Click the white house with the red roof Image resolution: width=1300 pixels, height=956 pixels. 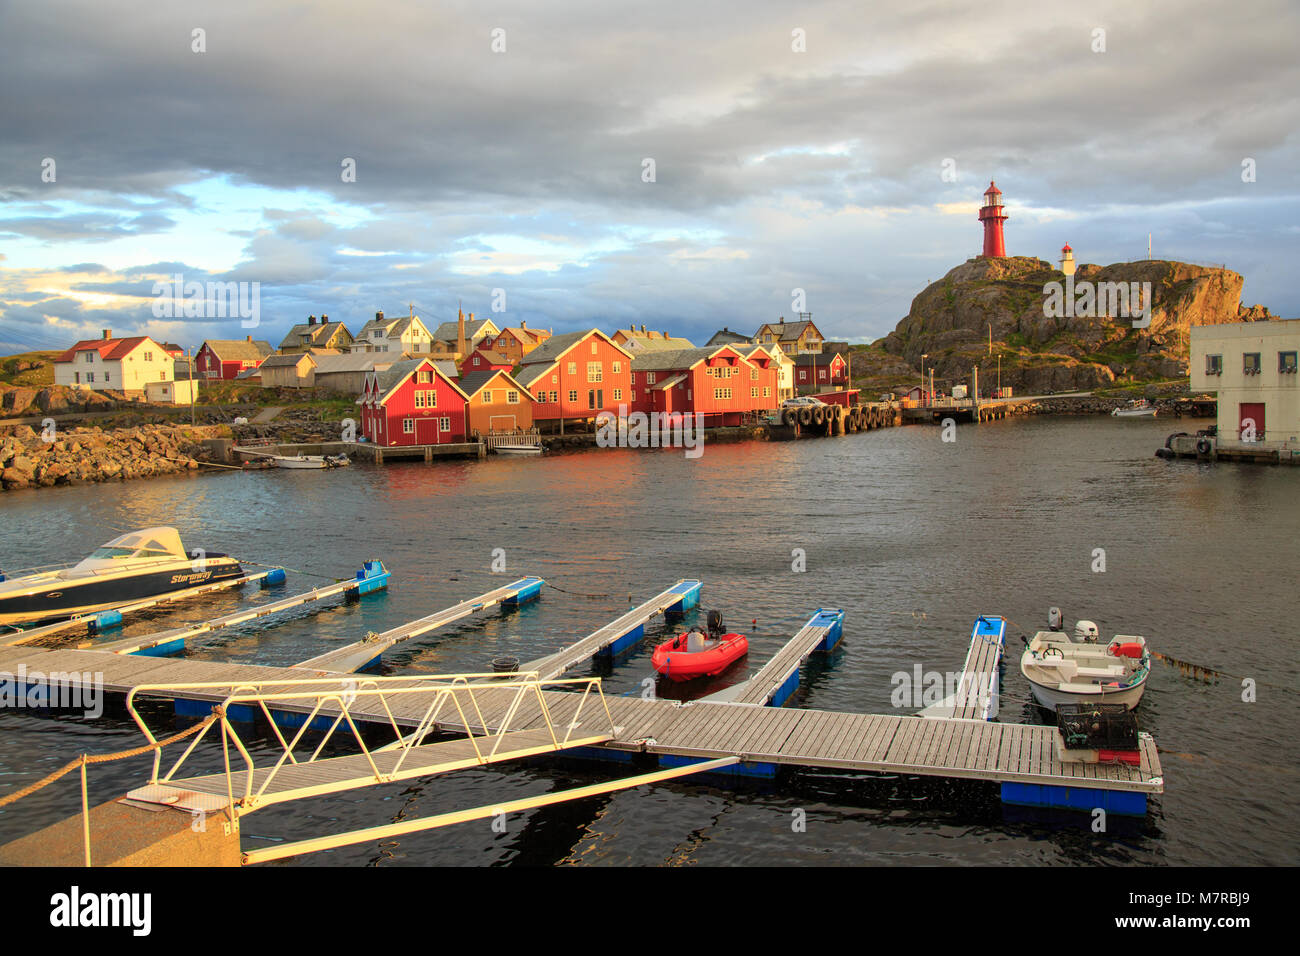[x=114, y=364]
